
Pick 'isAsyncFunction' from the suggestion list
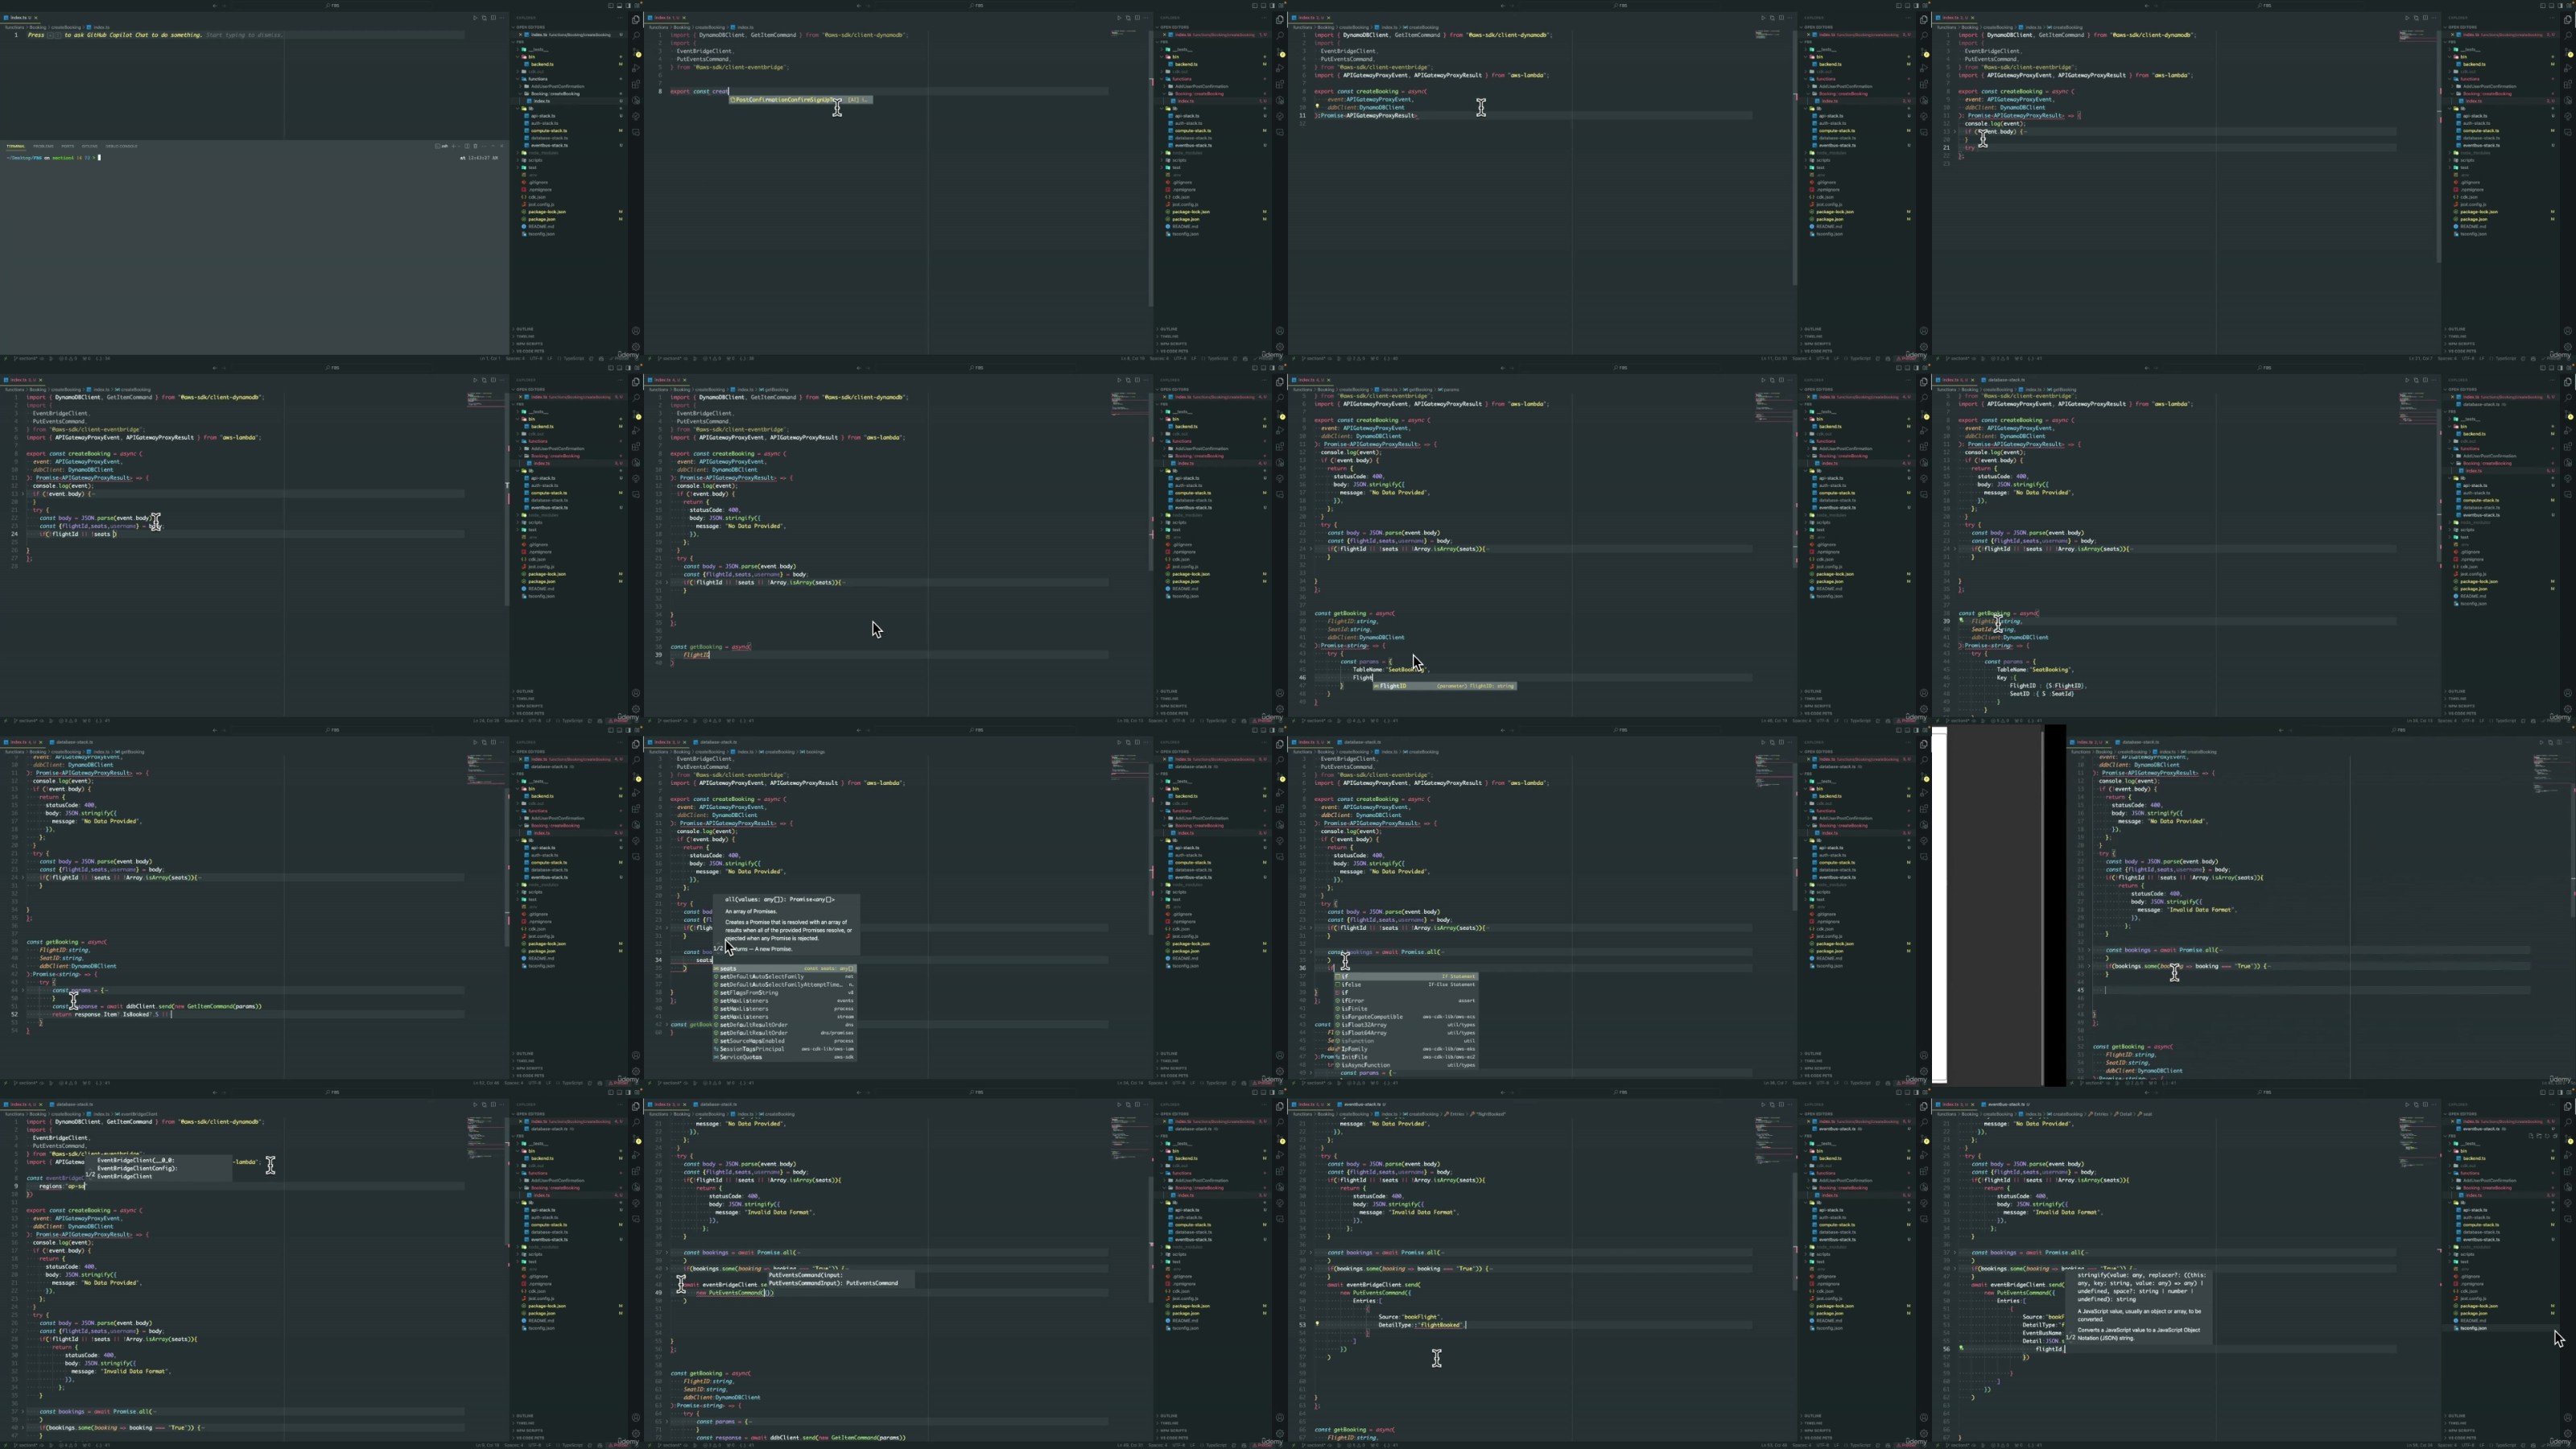pos(1407,1065)
